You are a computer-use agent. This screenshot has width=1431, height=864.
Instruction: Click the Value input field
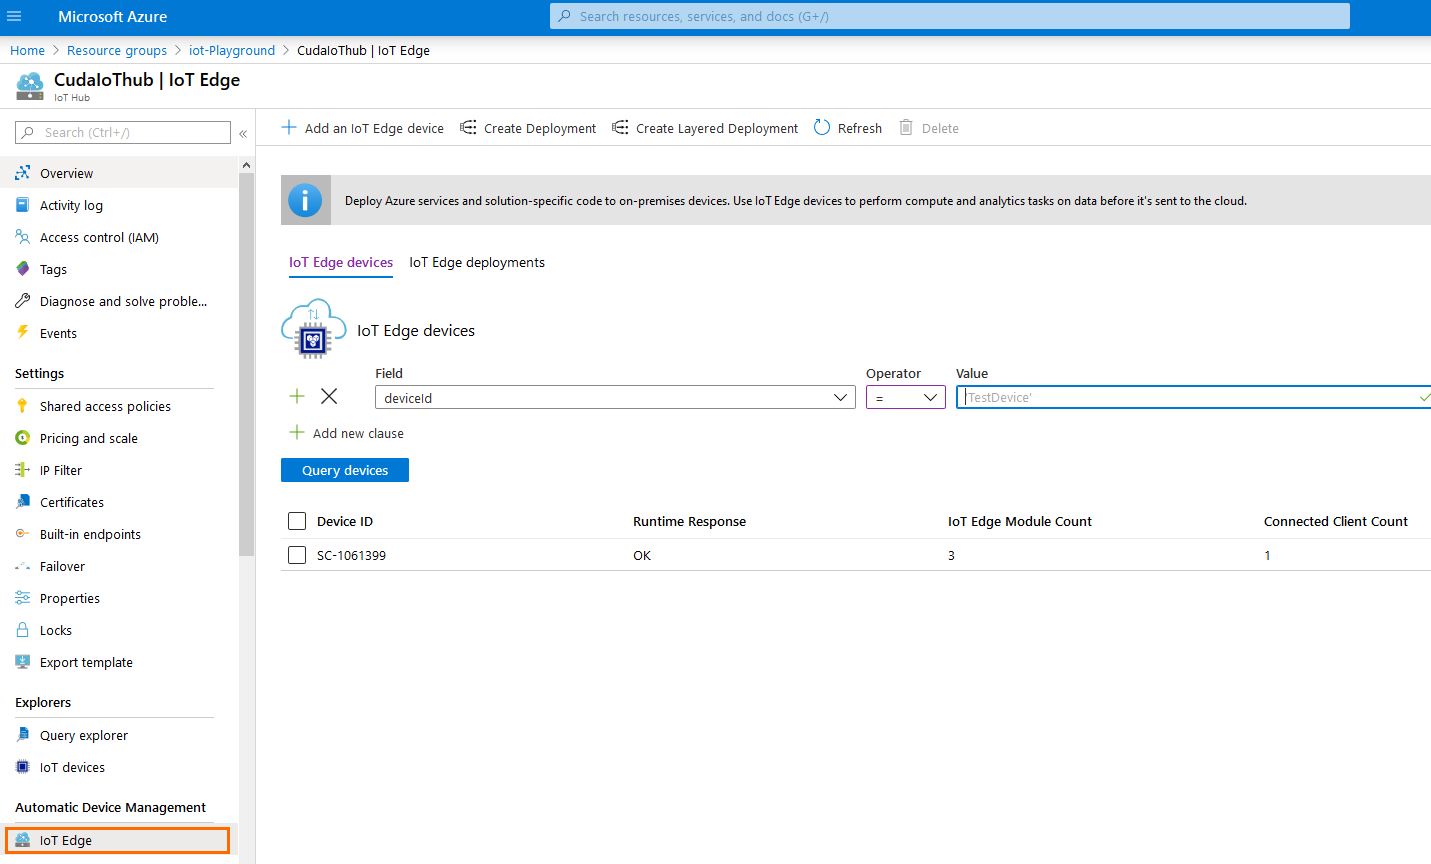click(x=1193, y=397)
